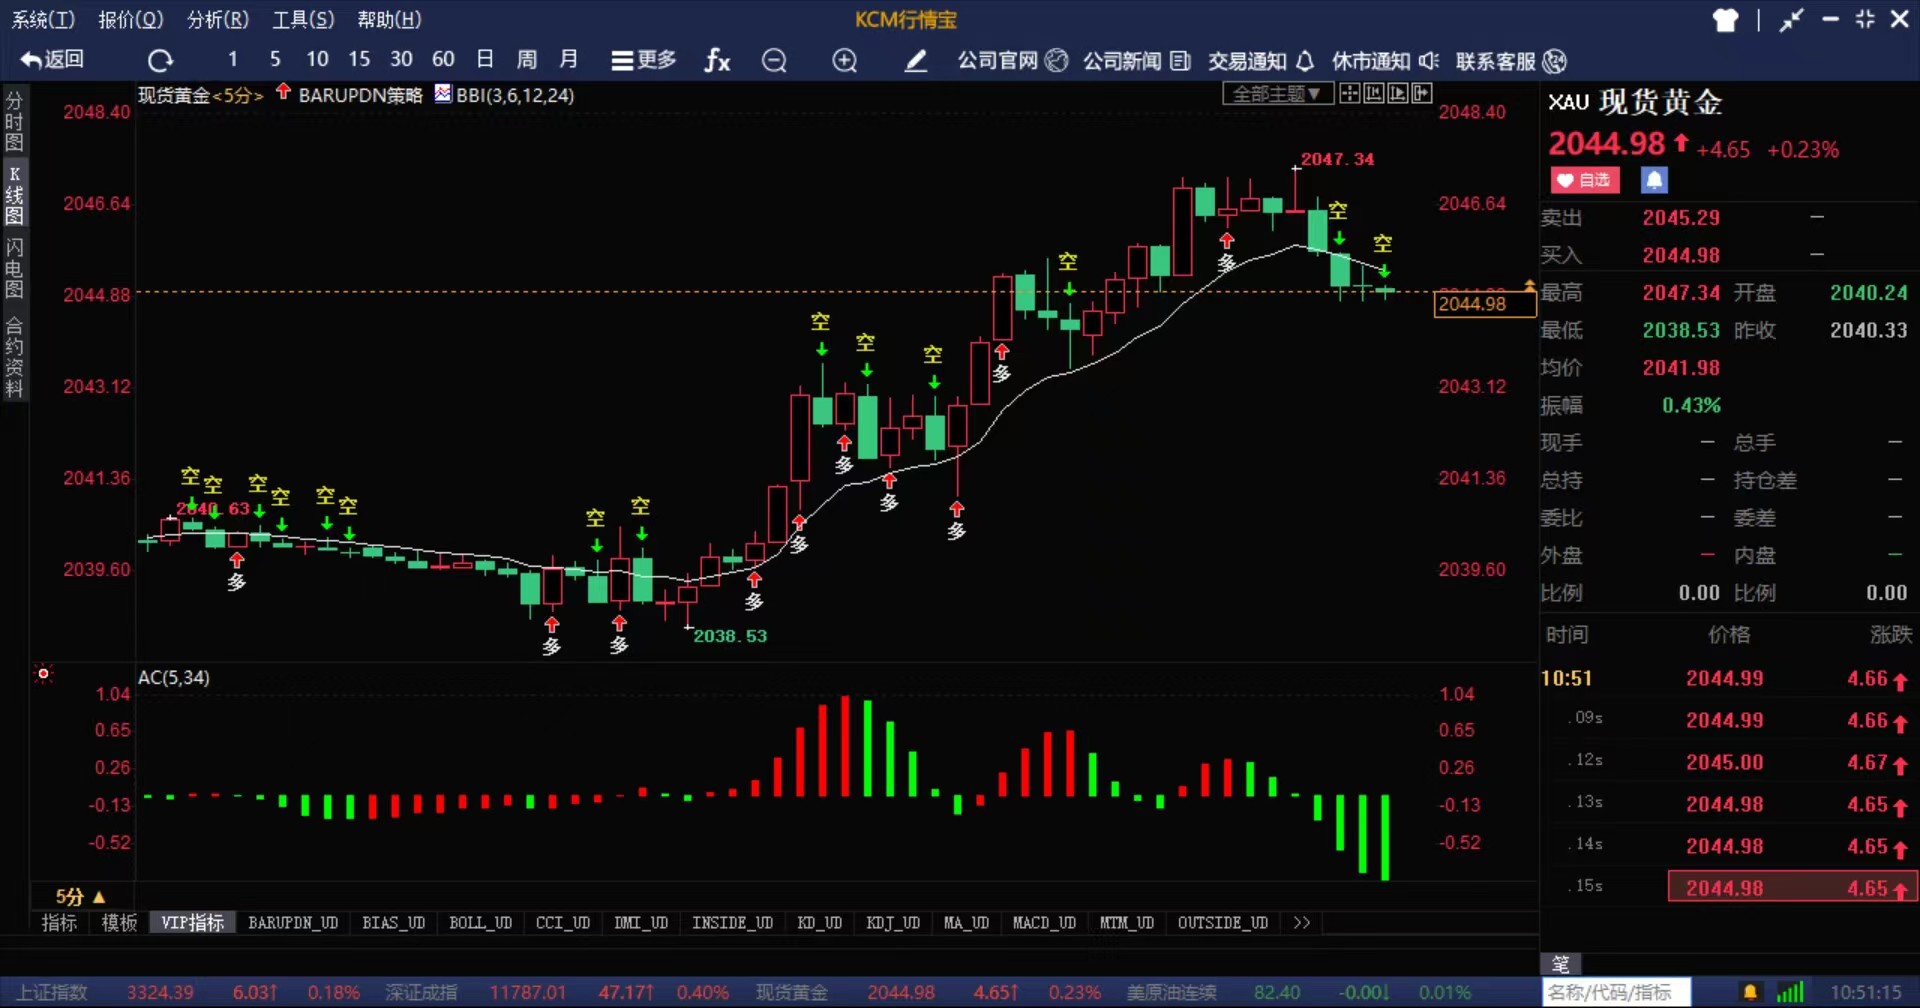Apply the BARUPDN_UD indicator
The width and height of the screenshot is (1920, 1008).
(293, 922)
